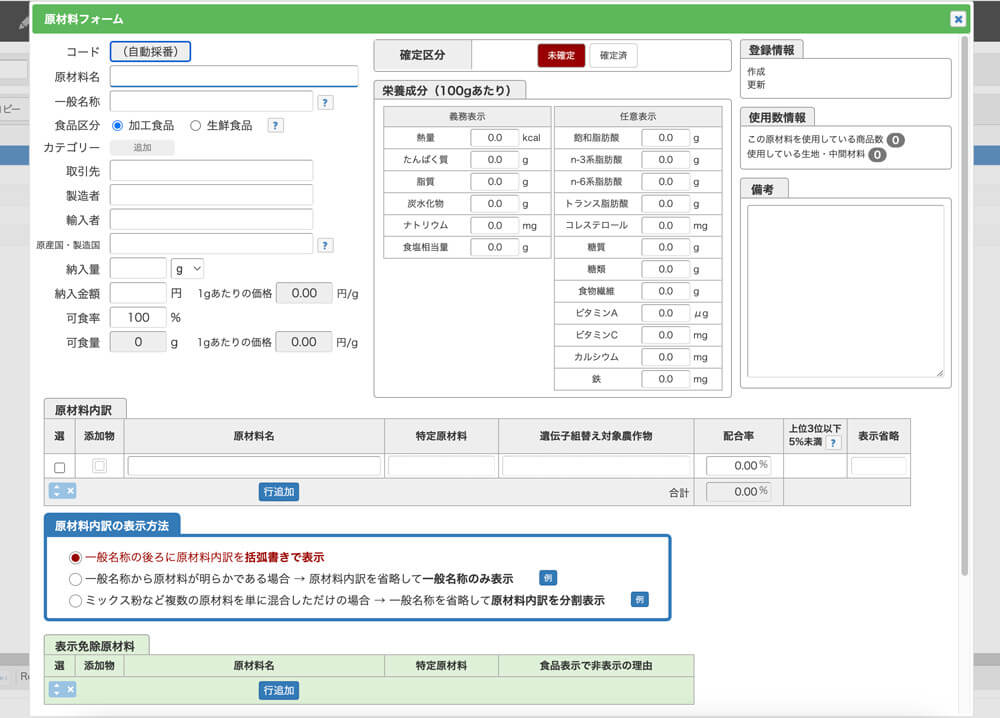This screenshot has height=718, width=1000.
Task: Click the help icon beside 食品区分 options
Action: (x=276, y=125)
